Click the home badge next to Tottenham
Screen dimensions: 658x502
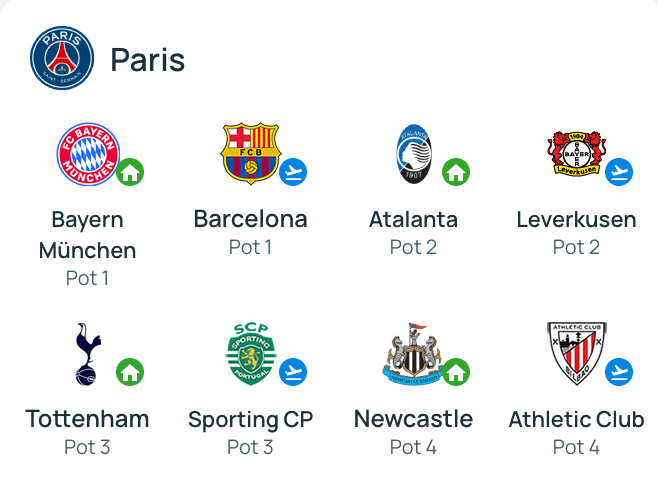[129, 372]
